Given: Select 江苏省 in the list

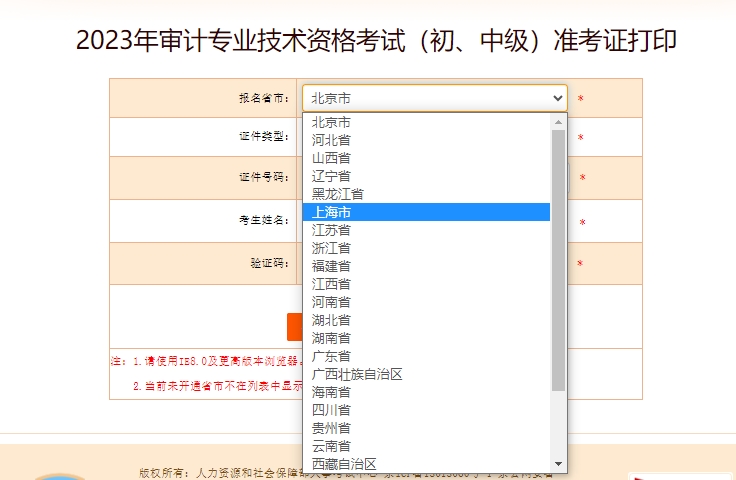Looking at the screenshot, I should coord(426,230).
